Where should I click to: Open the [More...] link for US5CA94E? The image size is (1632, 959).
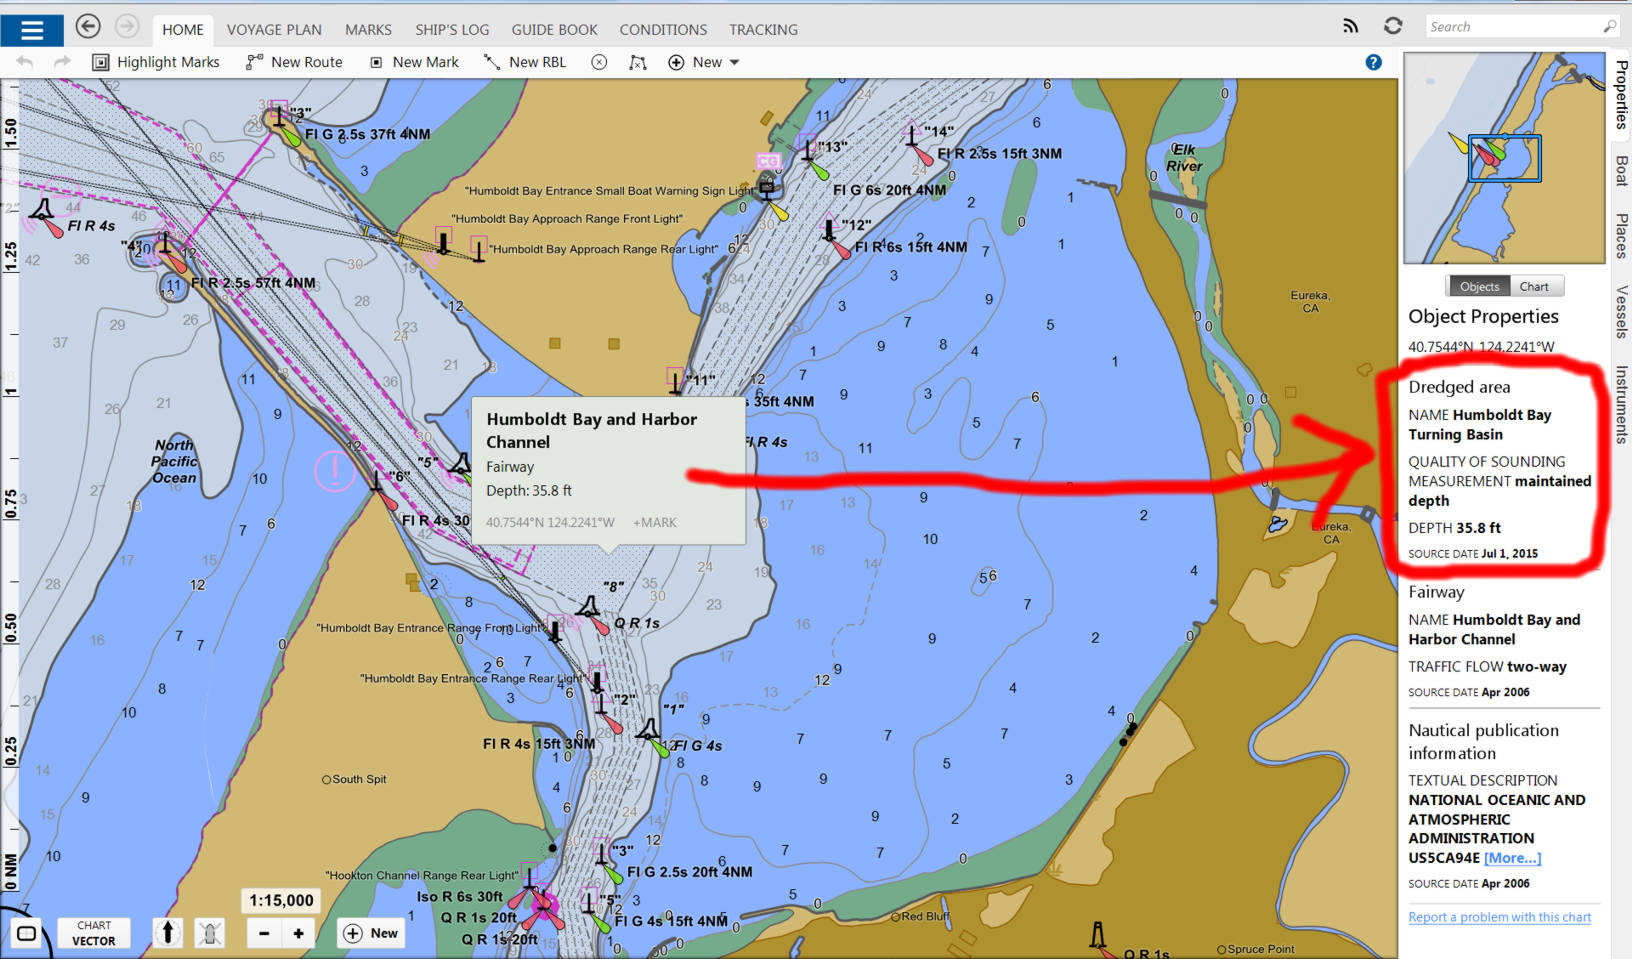click(x=1512, y=858)
